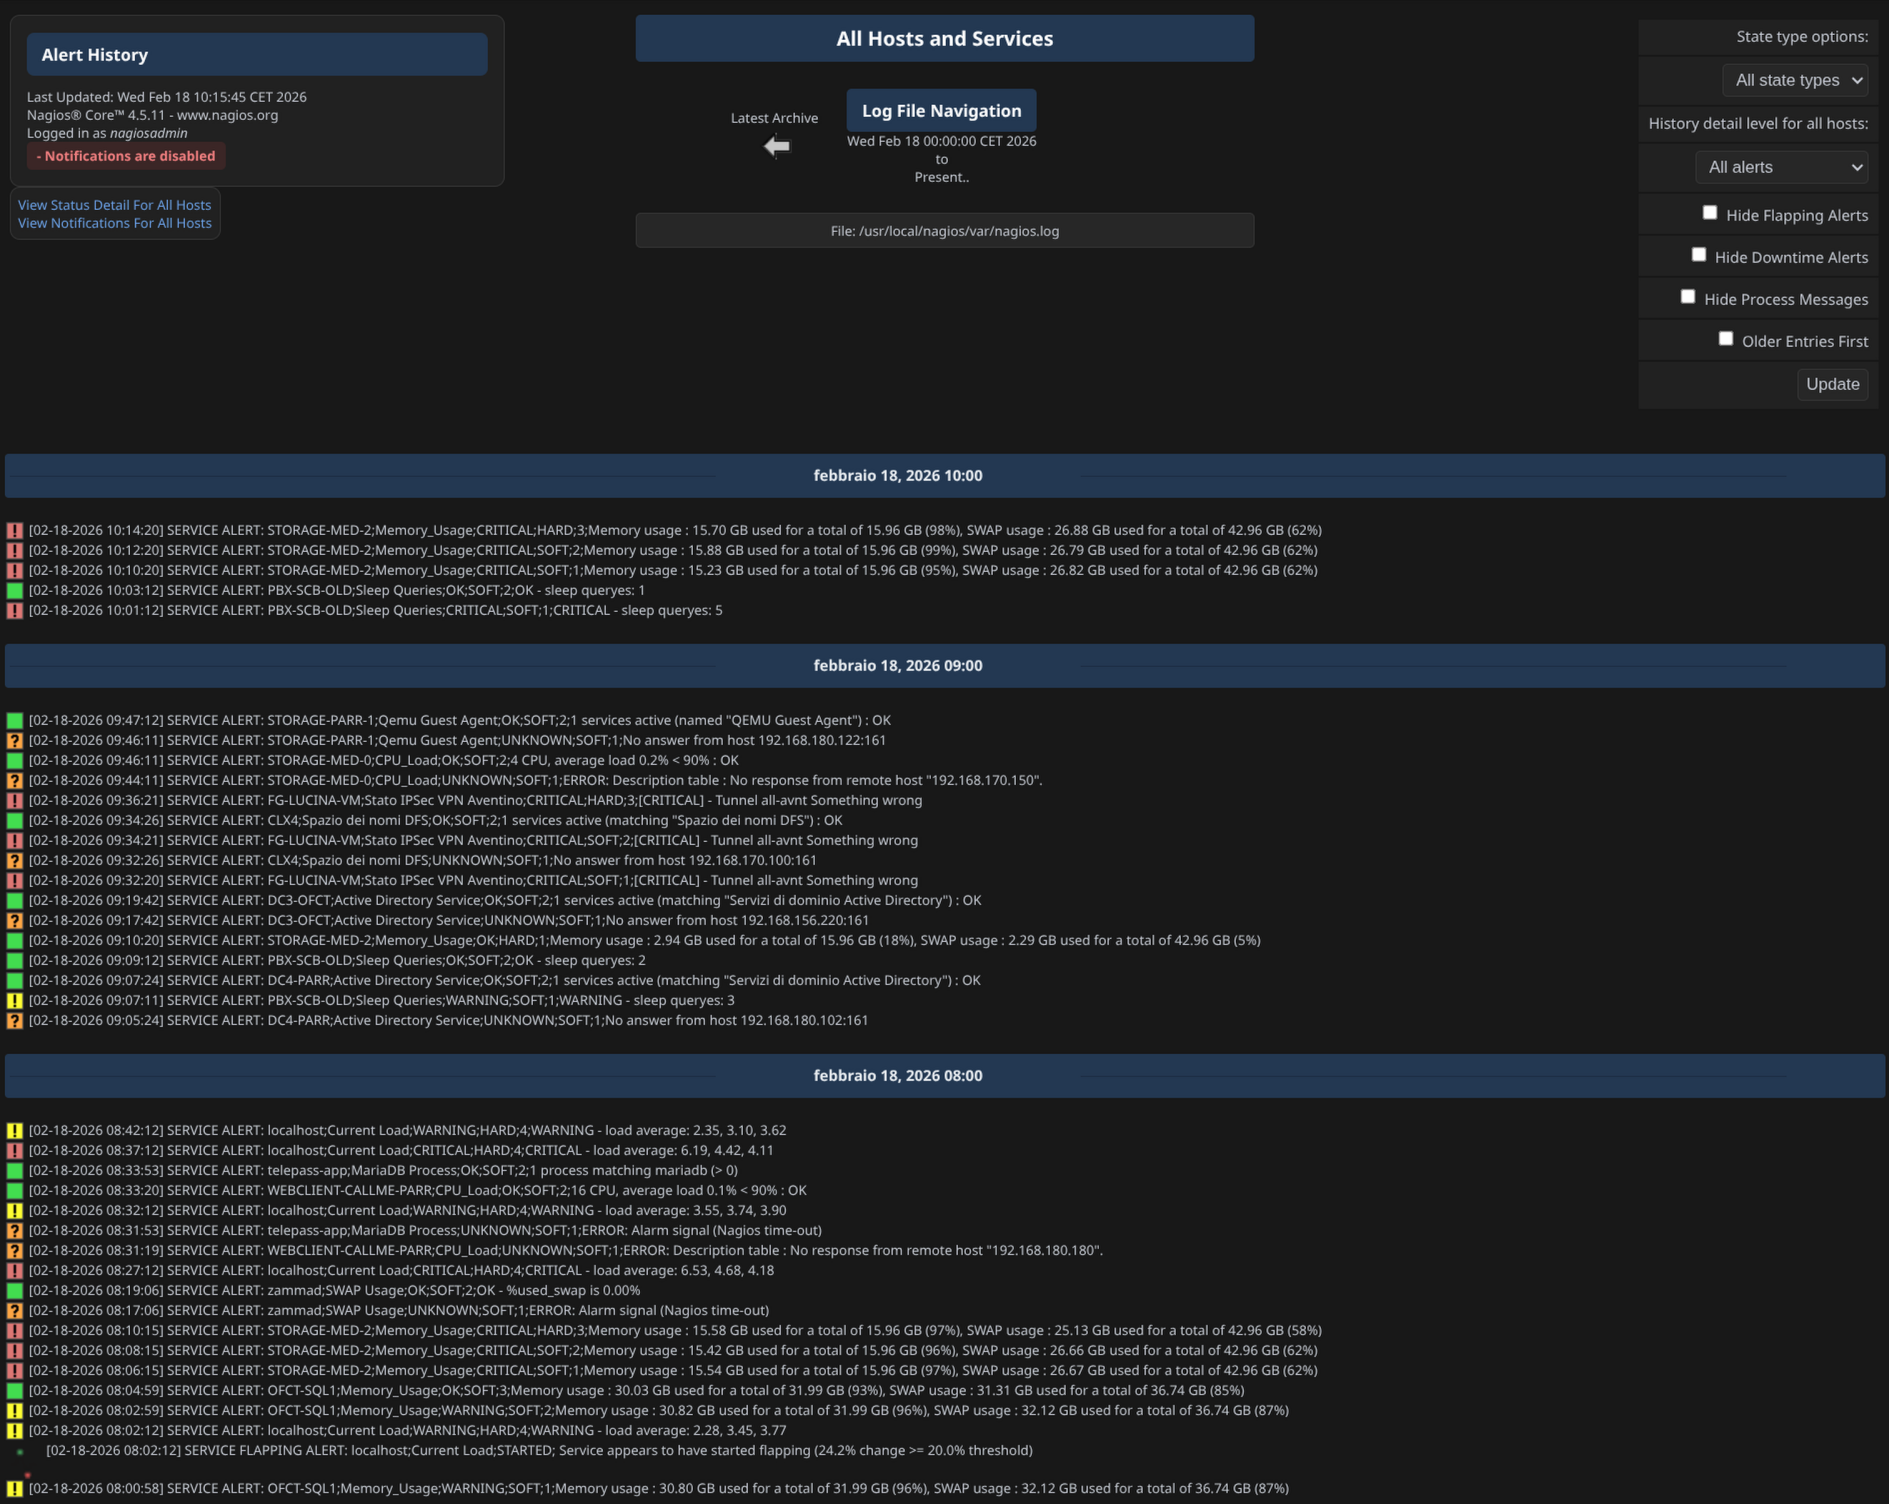This screenshot has height=1504, width=1889.
Task: Tick the Older Entries First checkbox
Action: tap(1725, 339)
